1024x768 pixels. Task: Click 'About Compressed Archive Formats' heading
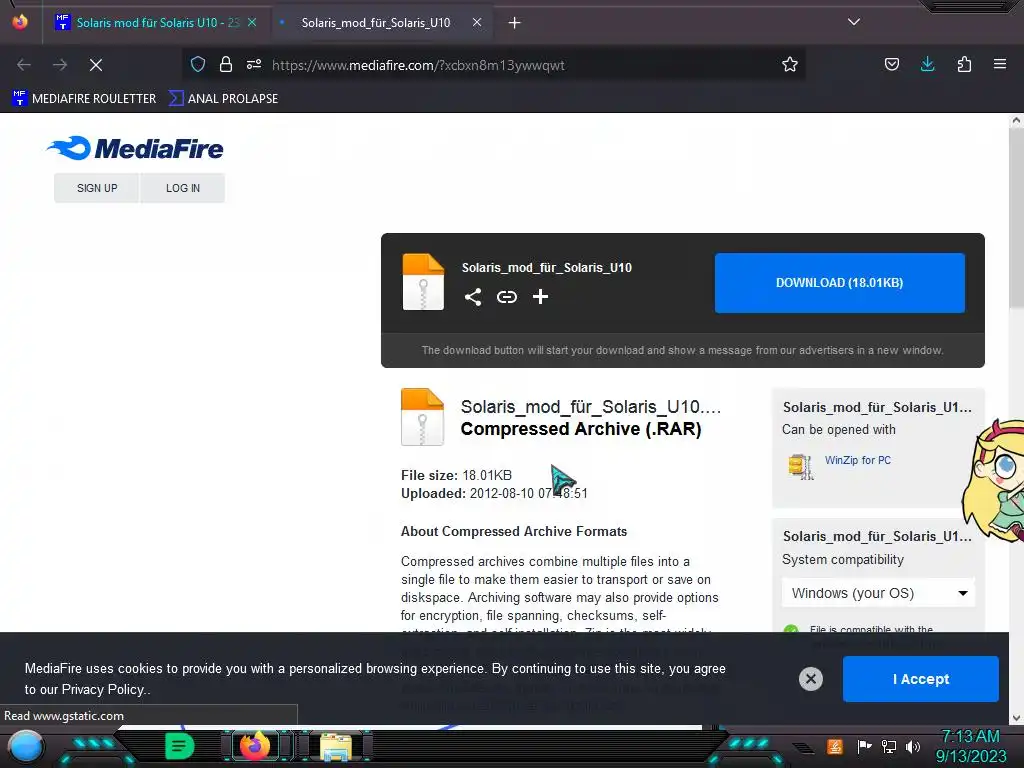tap(514, 532)
